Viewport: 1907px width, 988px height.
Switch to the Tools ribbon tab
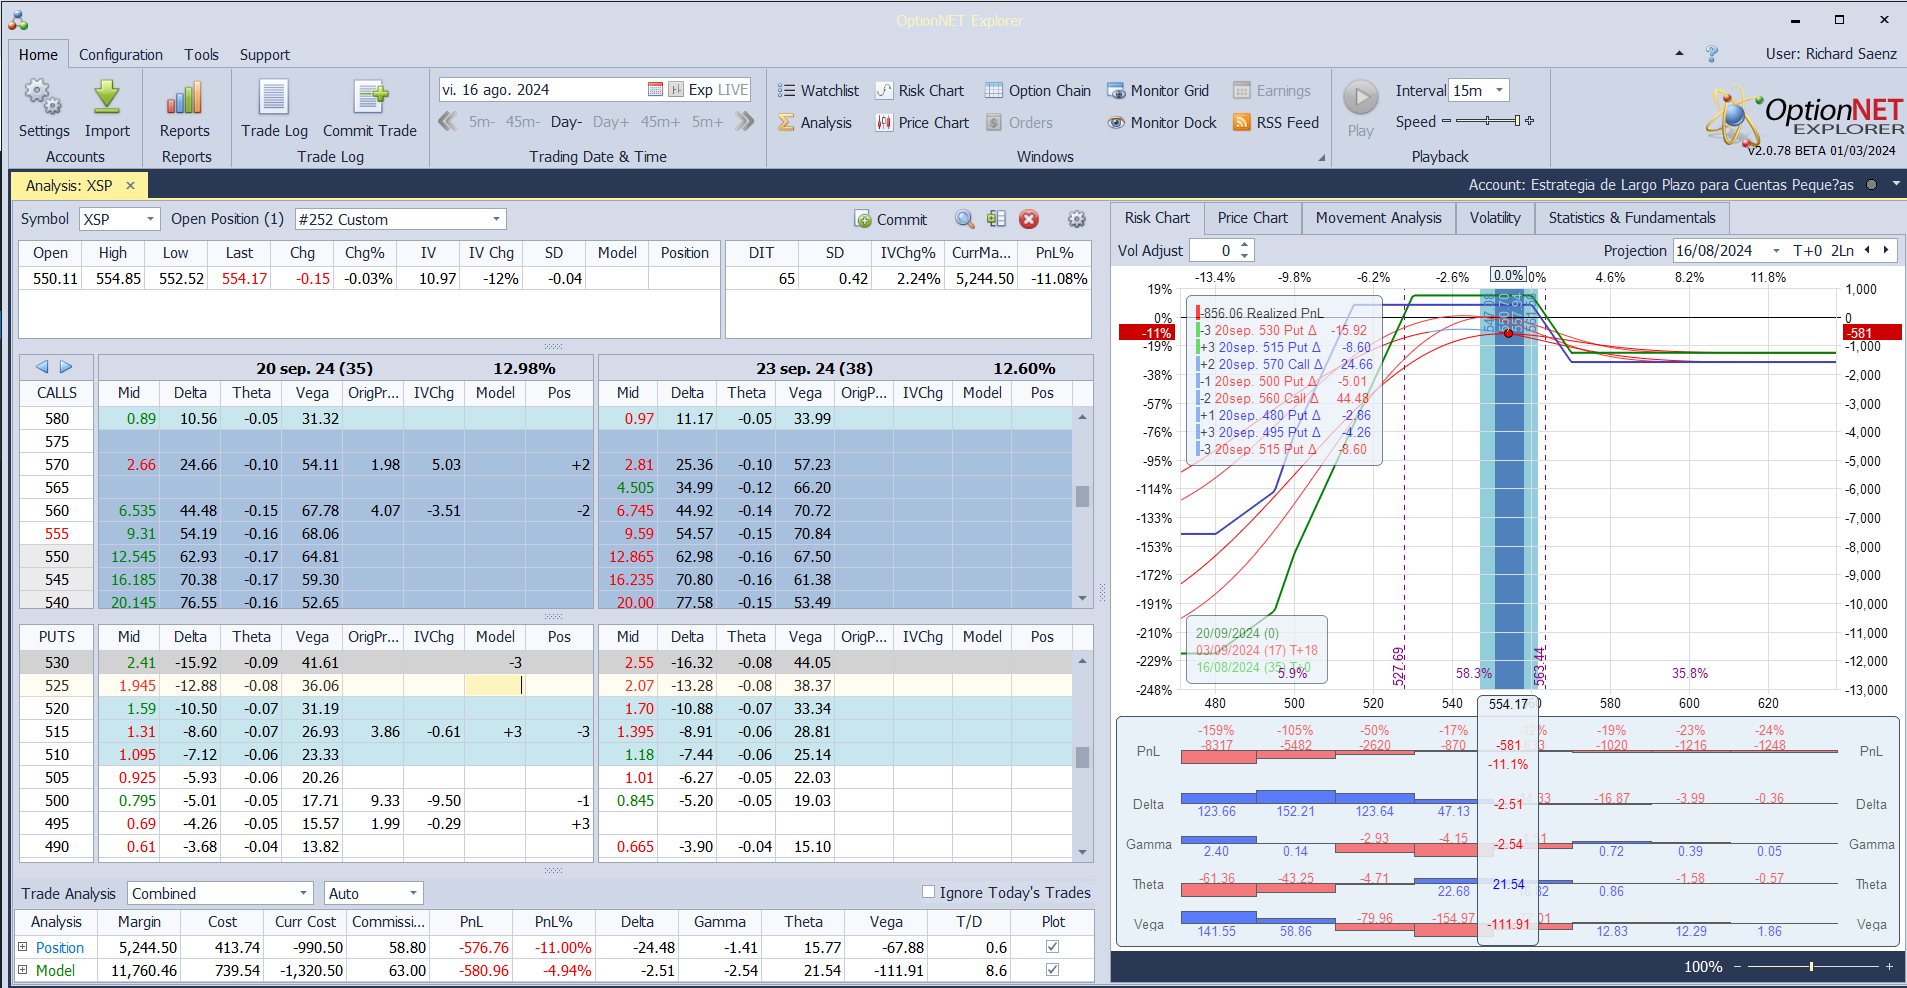201,55
